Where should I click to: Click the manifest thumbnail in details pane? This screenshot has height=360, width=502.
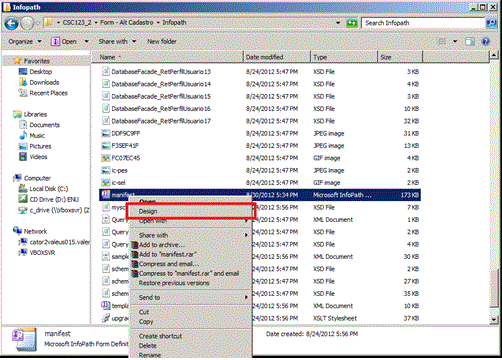pyautogui.click(x=24, y=339)
